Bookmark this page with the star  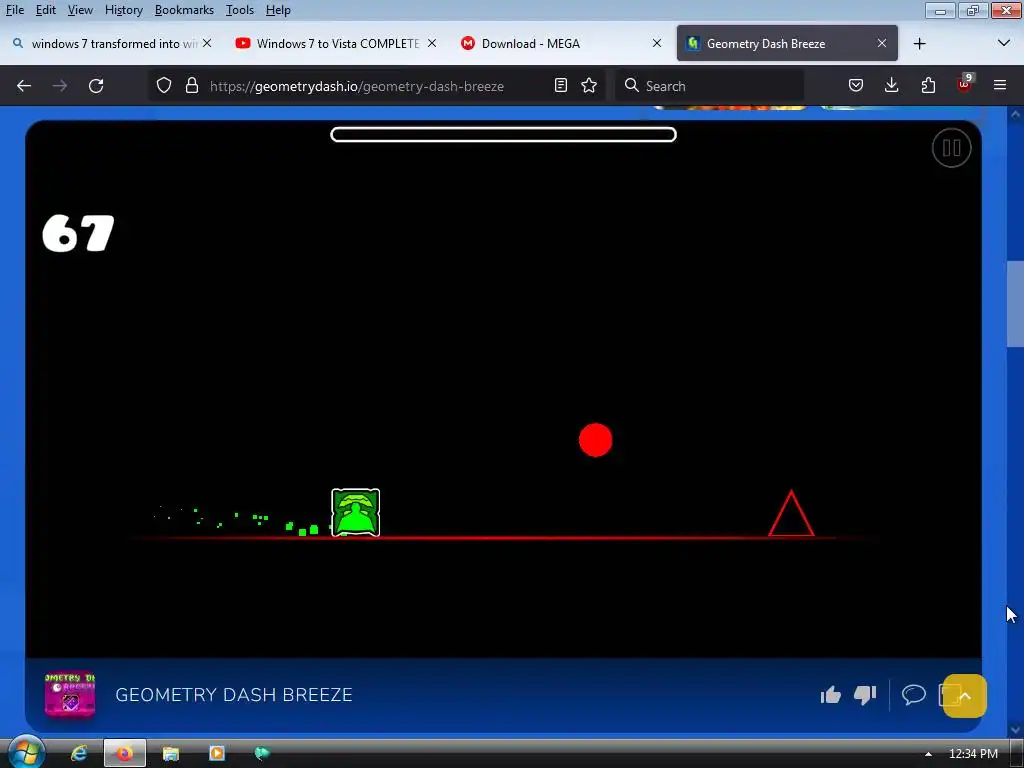(x=589, y=86)
